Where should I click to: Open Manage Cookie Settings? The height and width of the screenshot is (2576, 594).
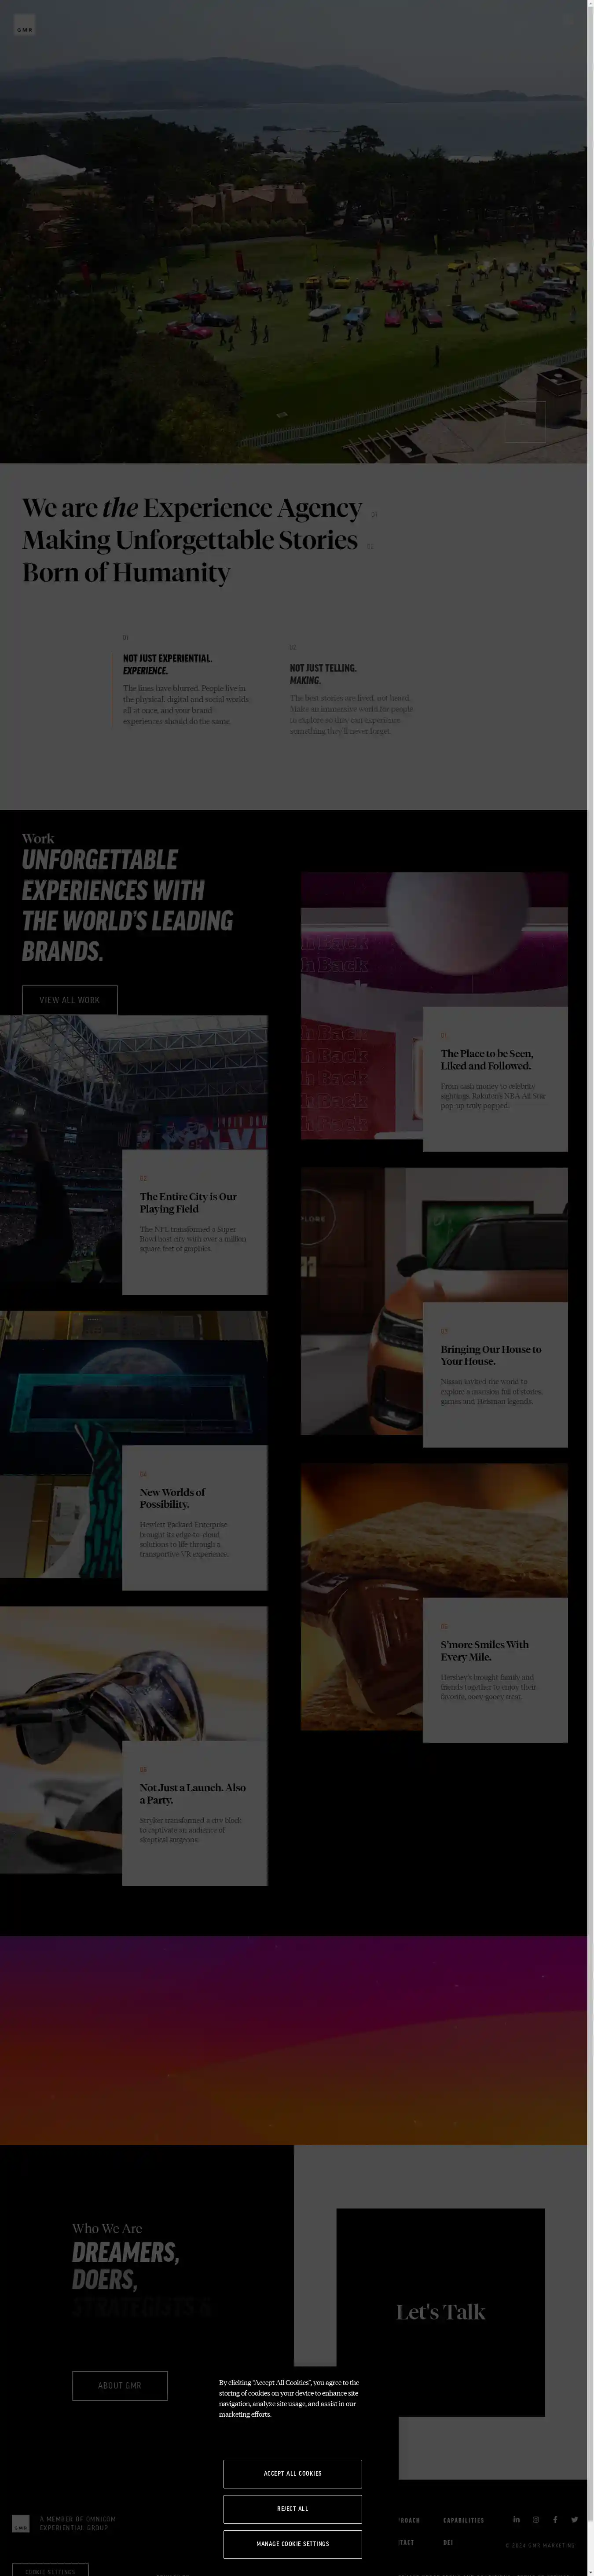point(293,2543)
